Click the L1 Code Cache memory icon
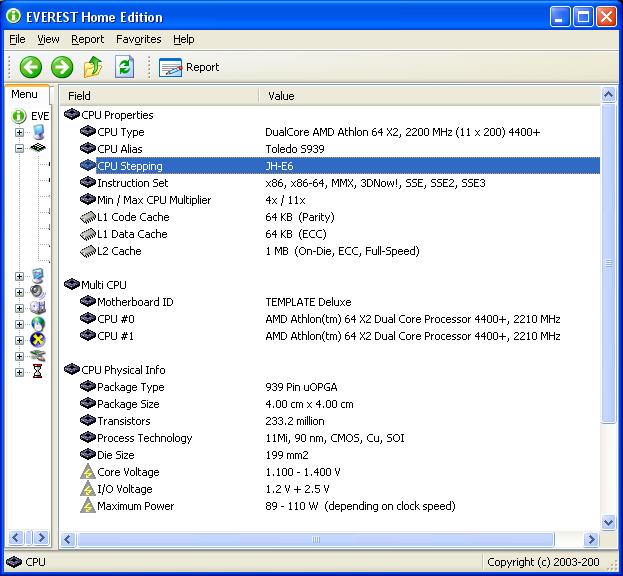623x576 pixels. tap(88, 217)
